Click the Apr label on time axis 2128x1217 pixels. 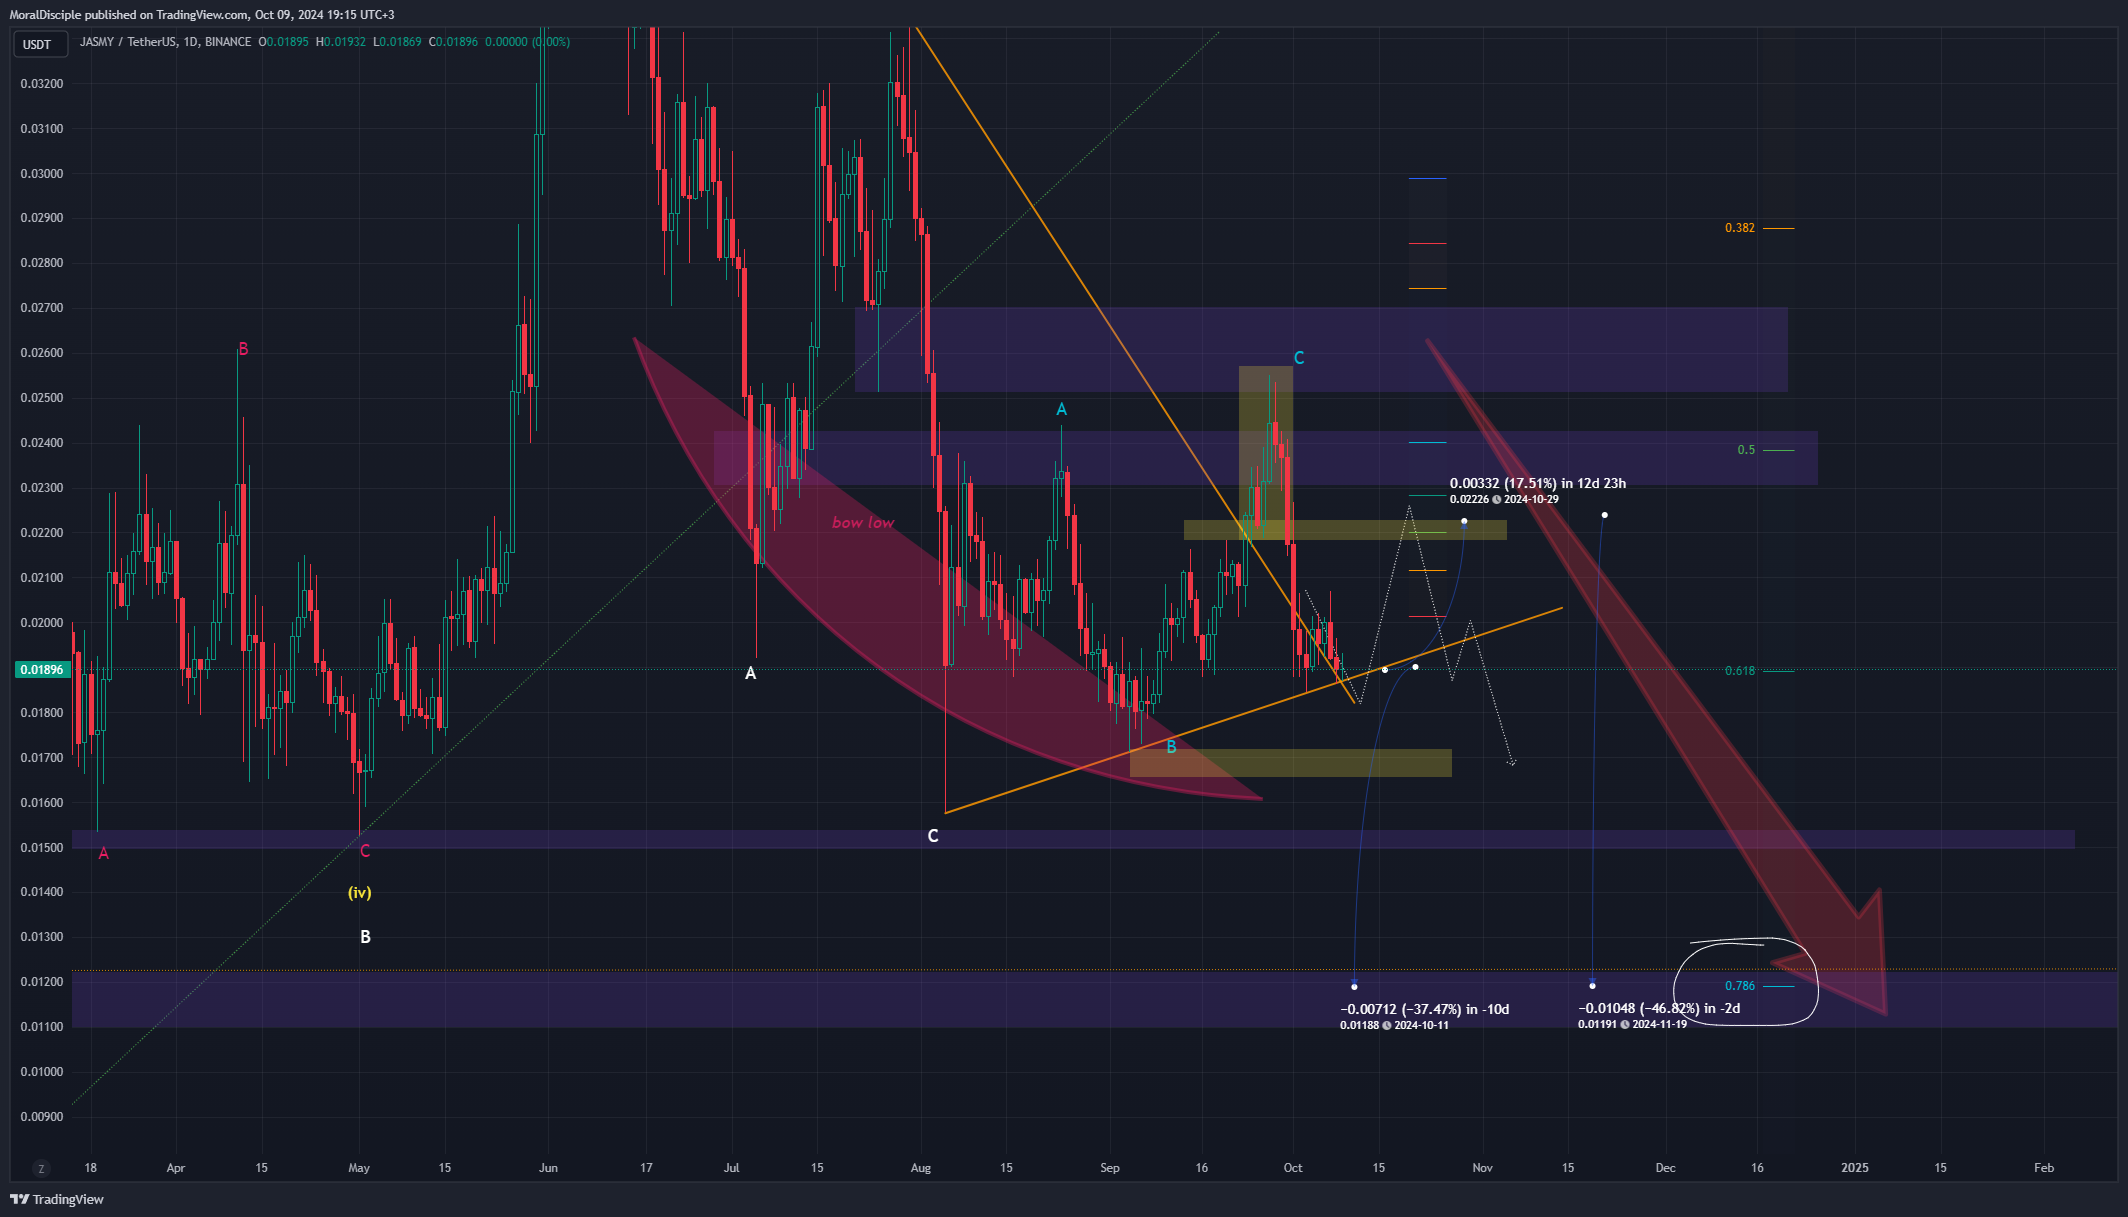pos(176,1168)
